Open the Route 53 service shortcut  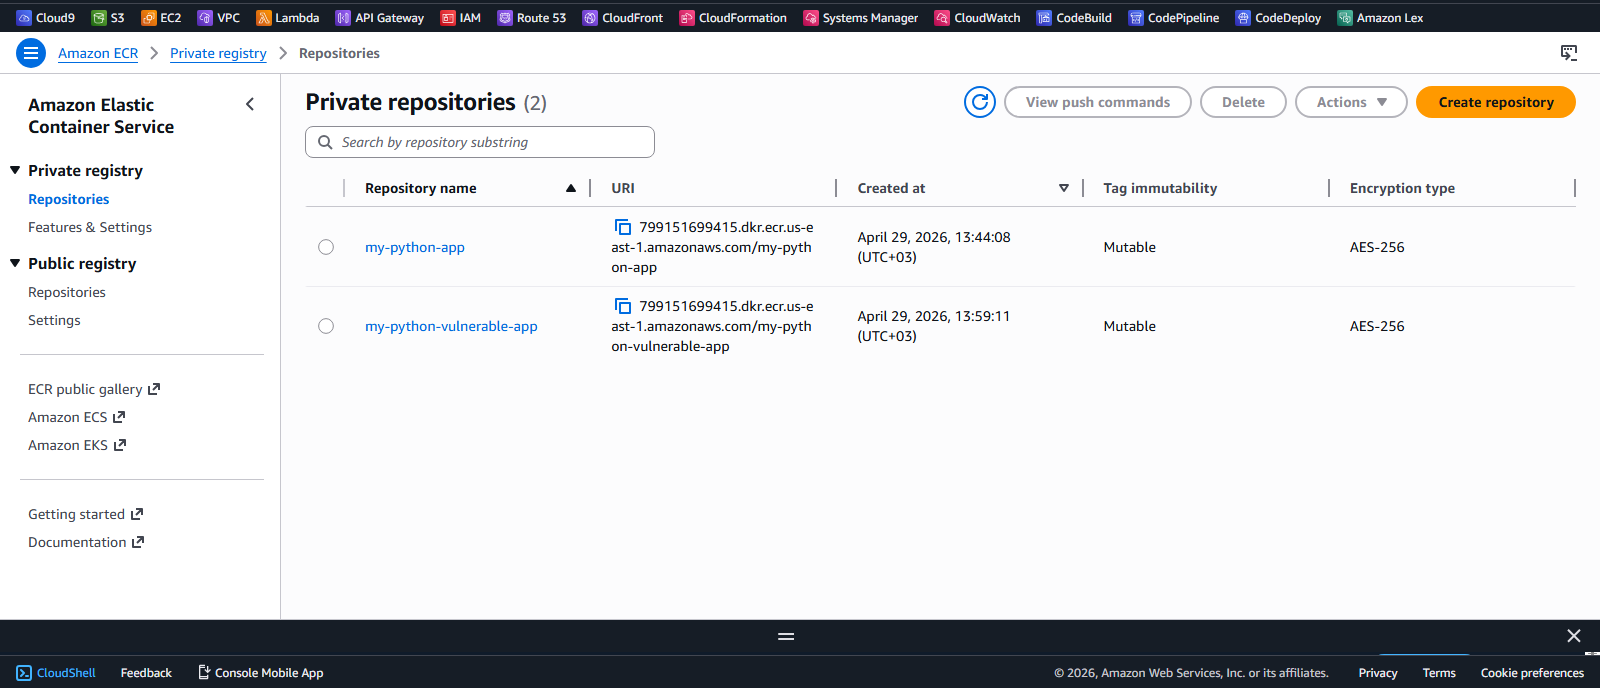[x=531, y=17]
